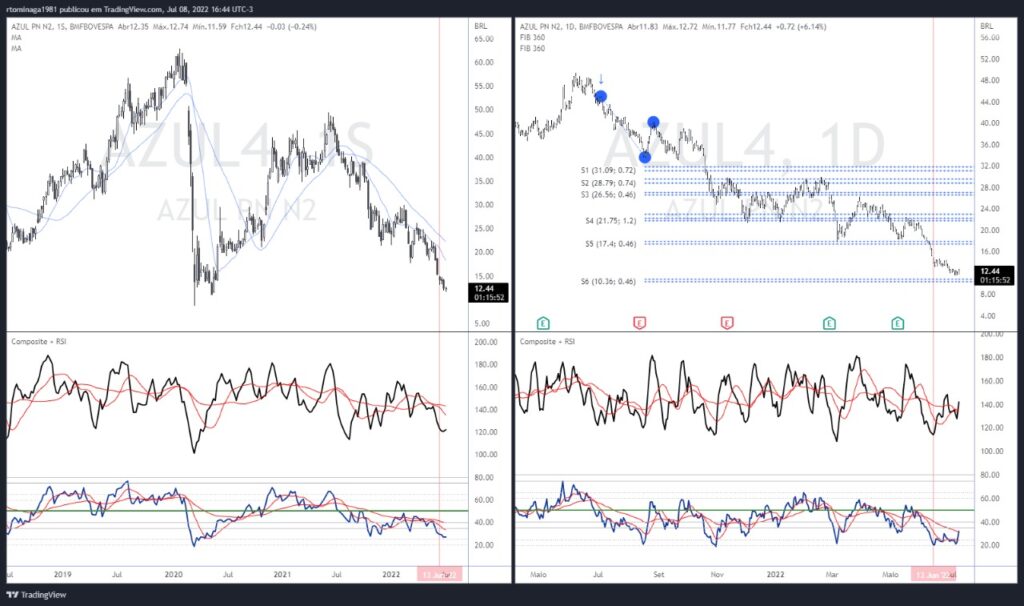Click 2021 on the weekly time axis
The width and height of the screenshot is (1024, 606).
coord(282,575)
